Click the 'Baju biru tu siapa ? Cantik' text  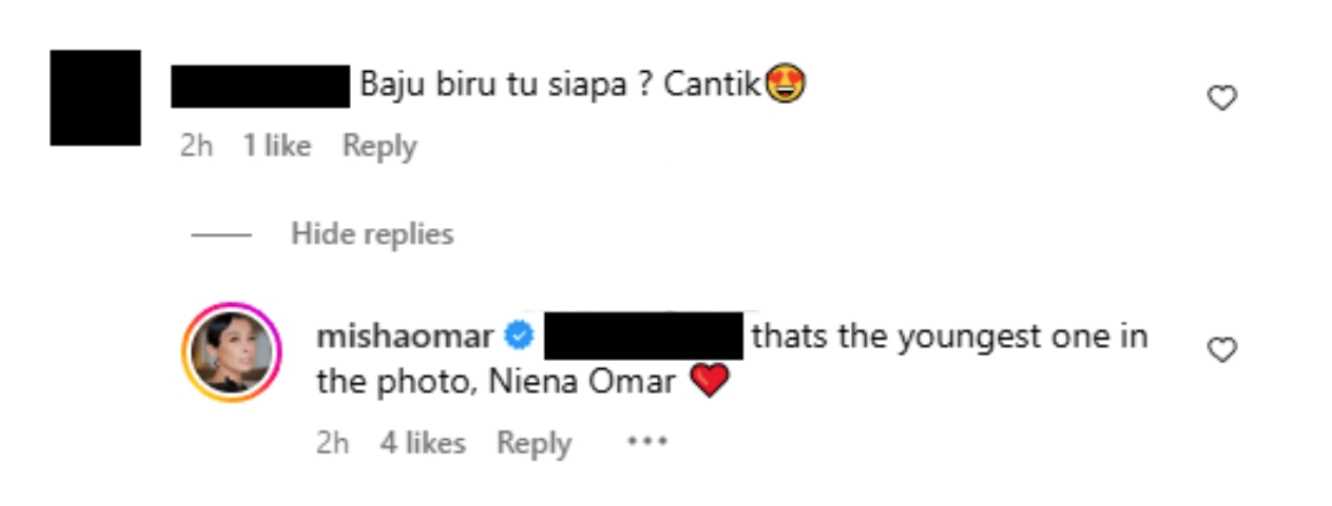tap(560, 85)
